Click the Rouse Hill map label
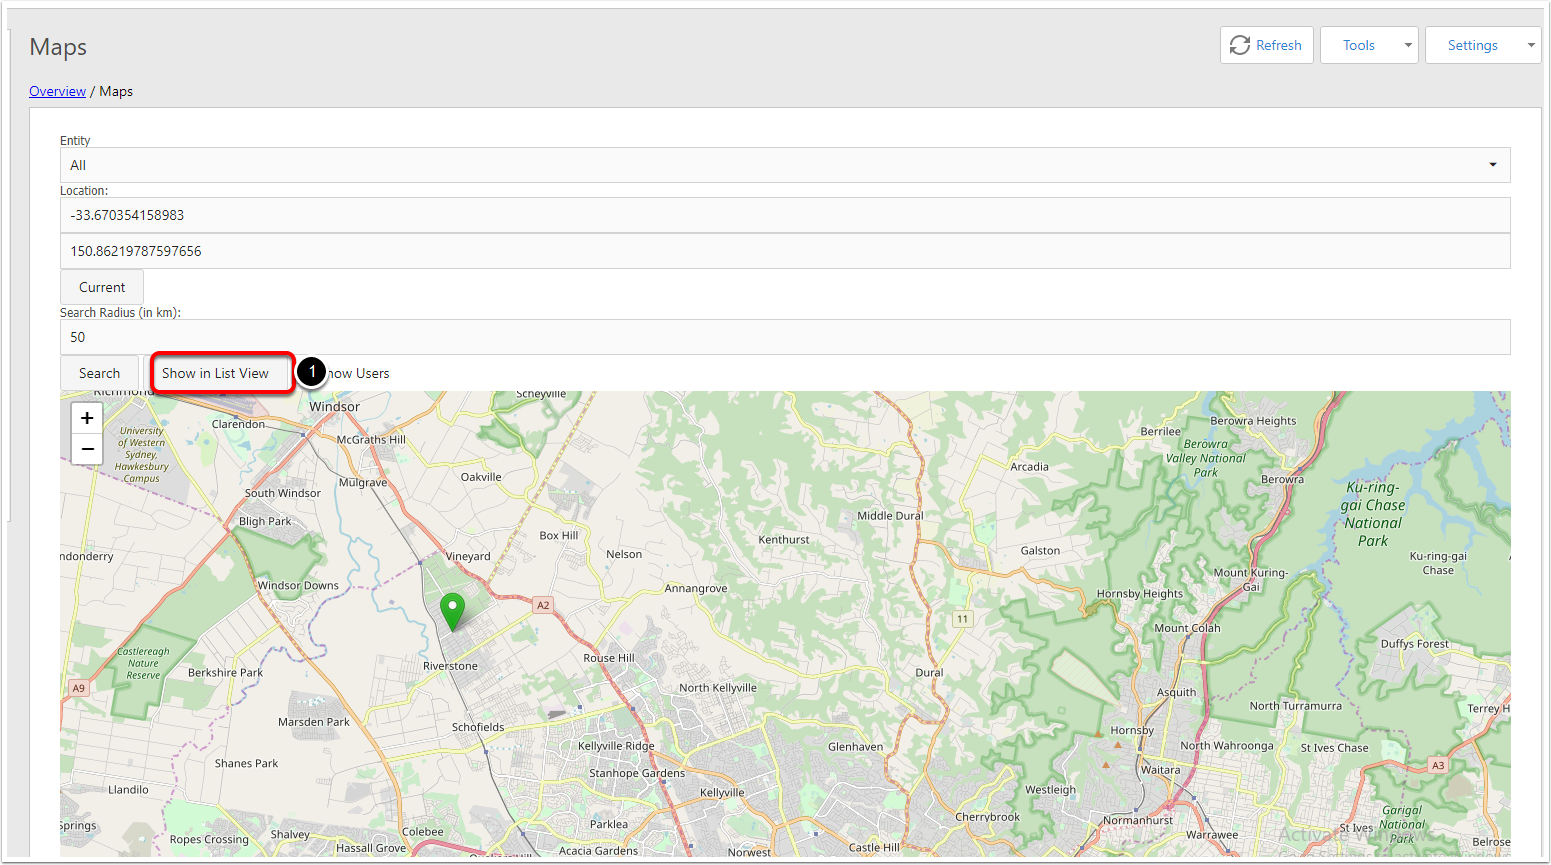 coord(609,658)
